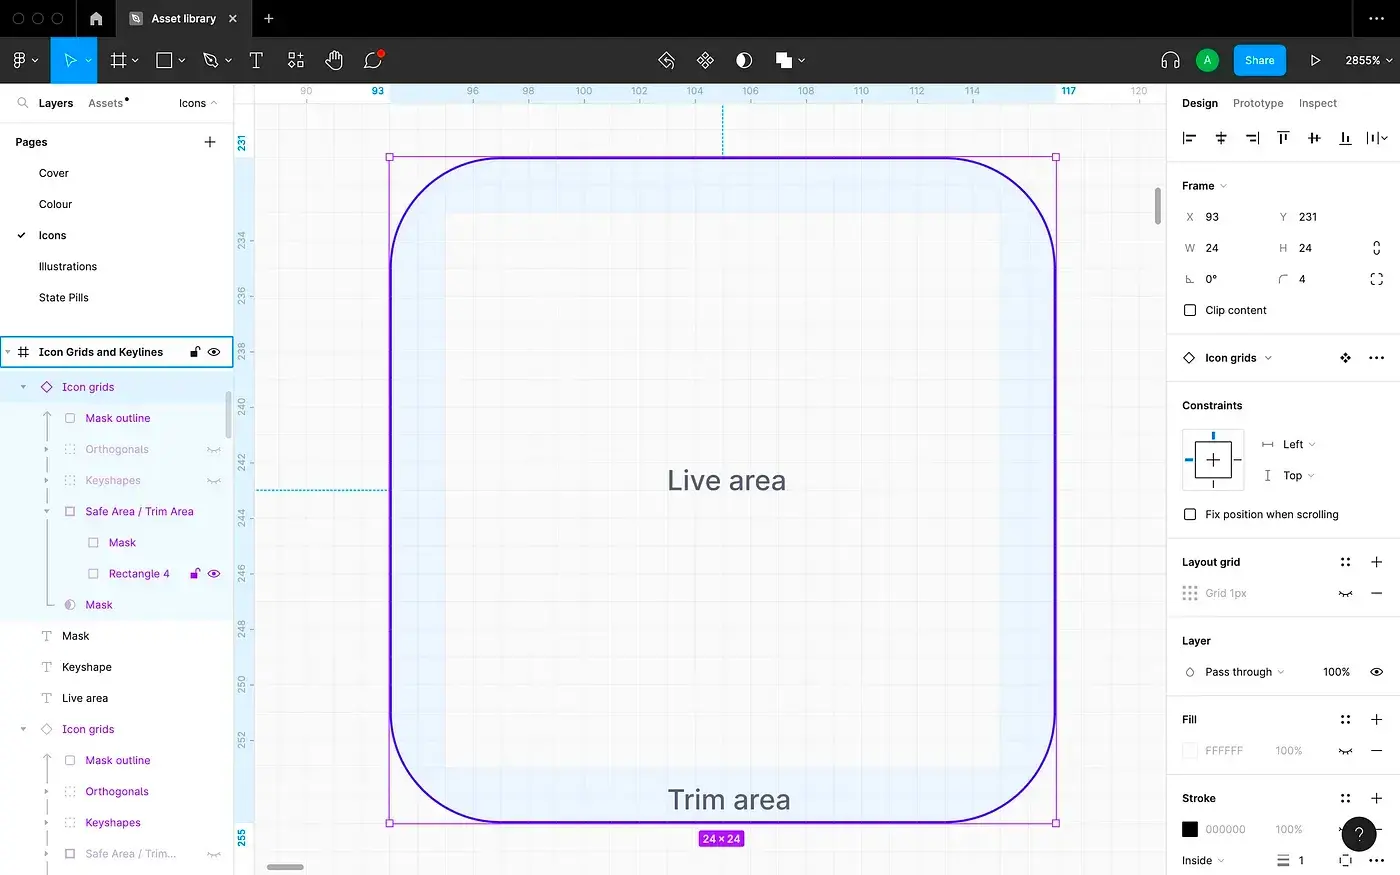This screenshot has width=1400, height=875.
Task: Click the Align left icon
Action: 1189,138
